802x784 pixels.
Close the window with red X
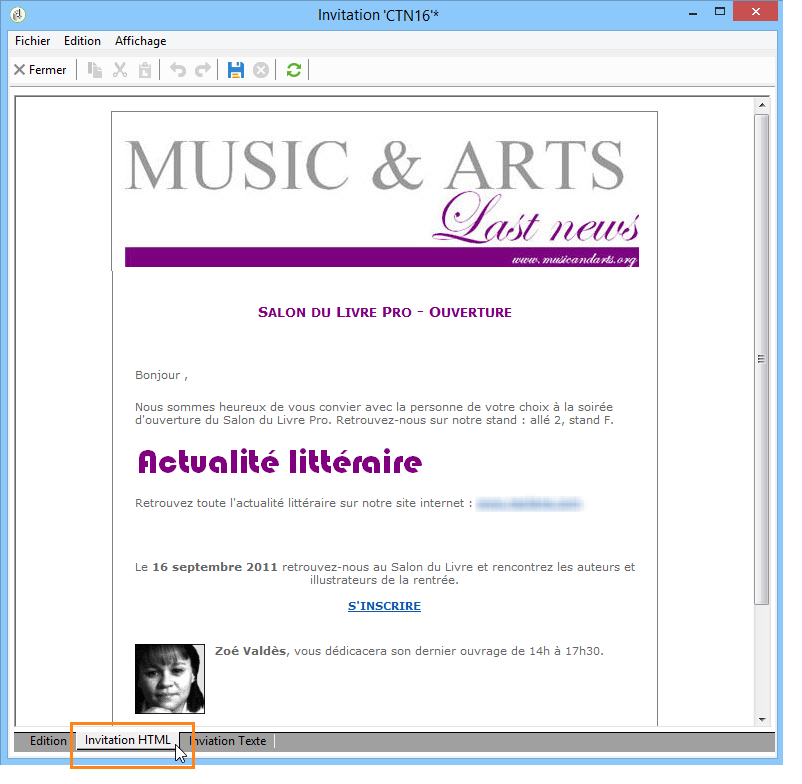tap(755, 11)
